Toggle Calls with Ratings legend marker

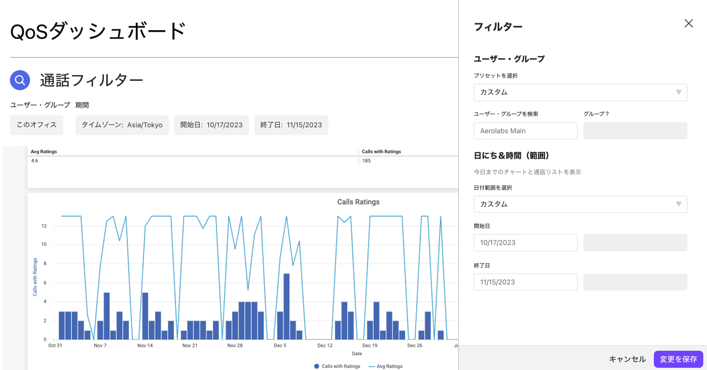(317, 366)
